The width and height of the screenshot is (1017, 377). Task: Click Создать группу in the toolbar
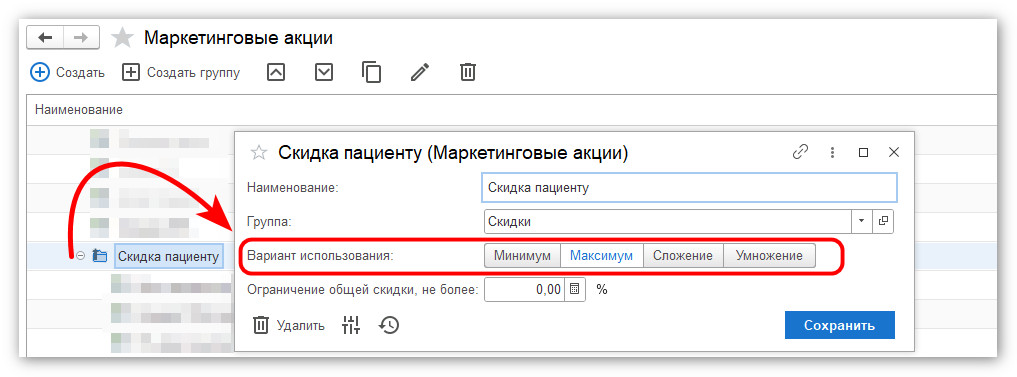pyautogui.click(x=181, y=72)
